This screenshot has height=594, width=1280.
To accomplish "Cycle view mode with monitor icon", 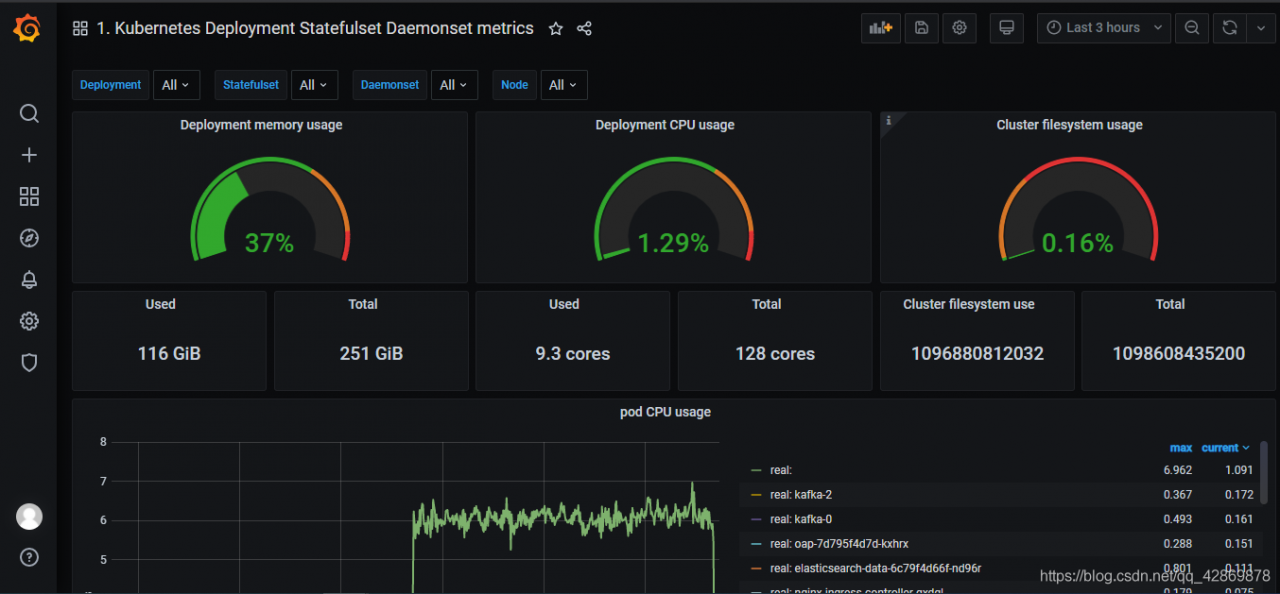I will click(1007, 28).
